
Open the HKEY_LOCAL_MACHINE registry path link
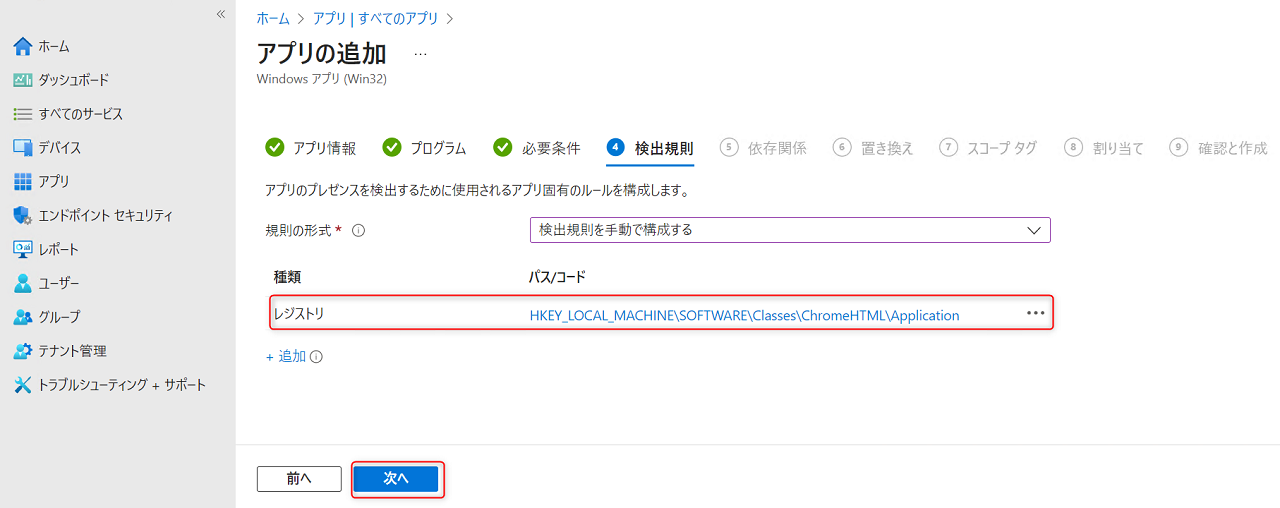[744, 315]
